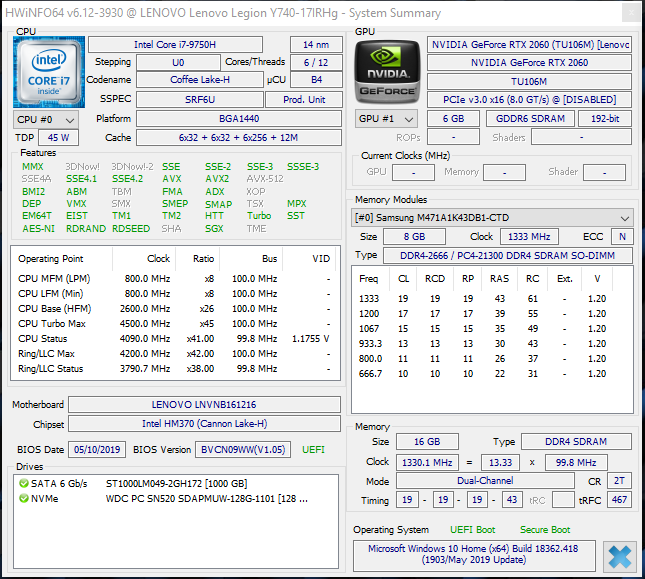Image resolution: width=645 pixels, height=579 pixels.
Task: Open the CPU #0 selector dropdown
Action: tap(46, 120)
